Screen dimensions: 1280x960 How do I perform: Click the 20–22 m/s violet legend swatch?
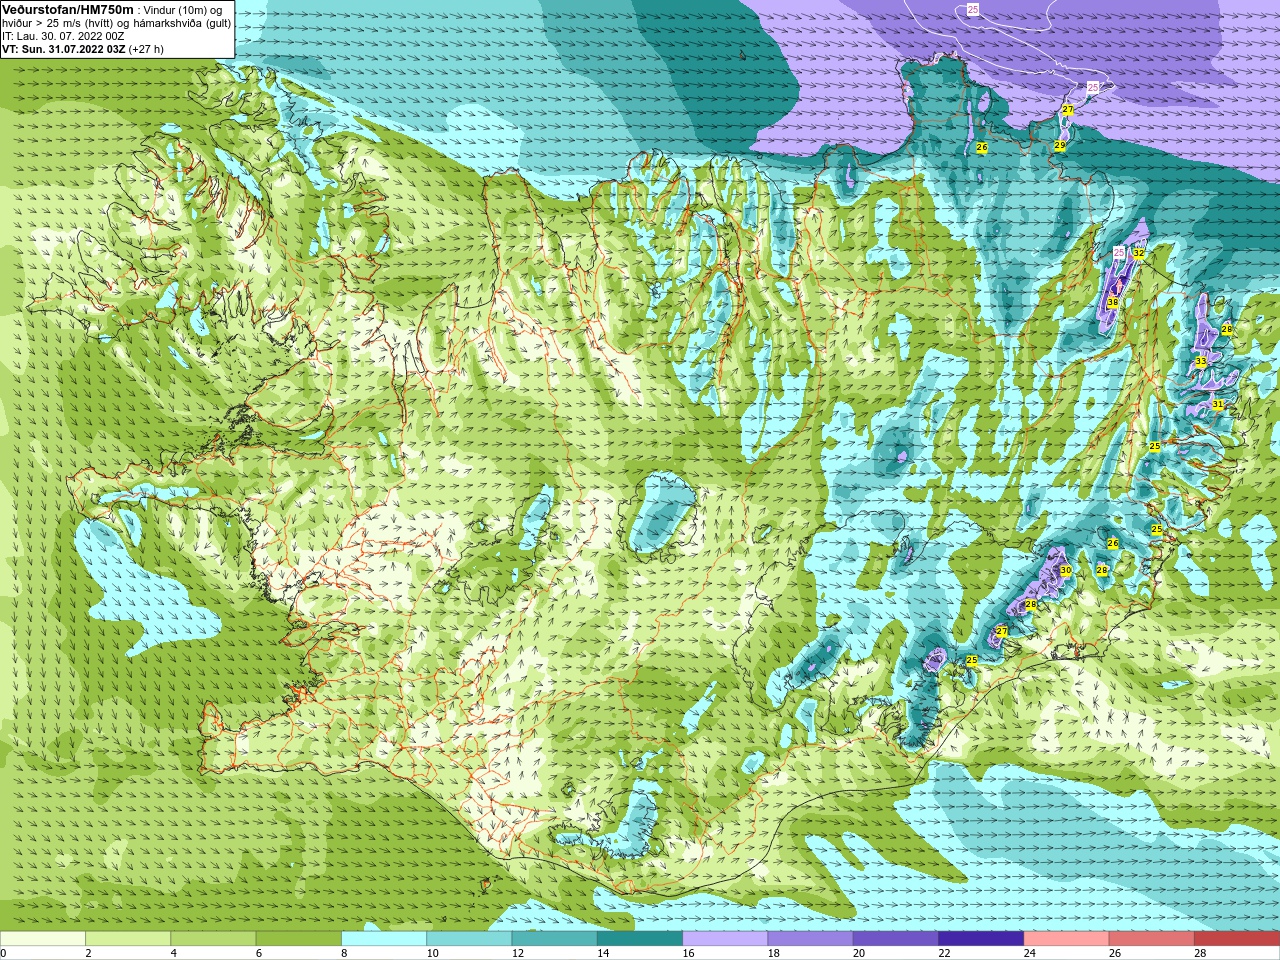pyautogui.click(x=896, y=939)
